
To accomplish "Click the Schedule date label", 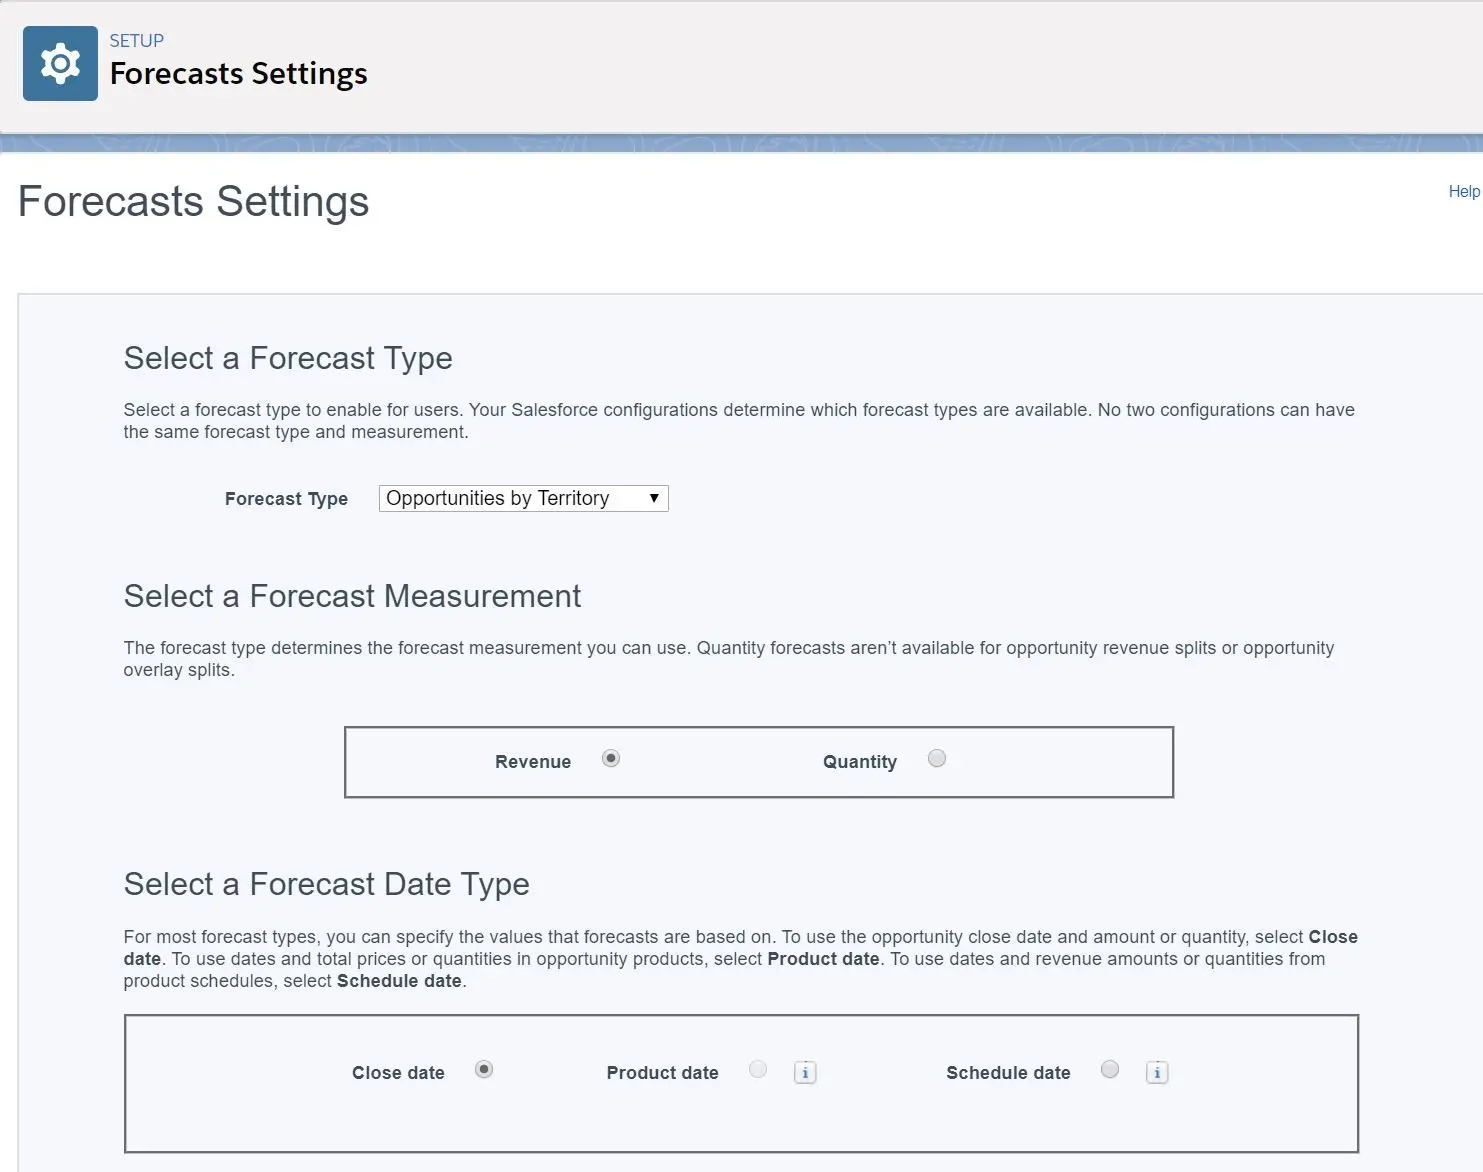I will (1008, 1073).
